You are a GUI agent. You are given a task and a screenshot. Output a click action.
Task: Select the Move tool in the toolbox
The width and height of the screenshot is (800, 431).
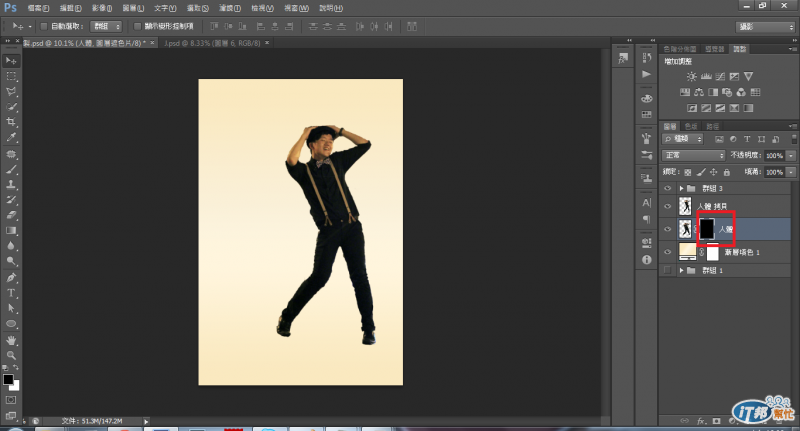(11, 62)
